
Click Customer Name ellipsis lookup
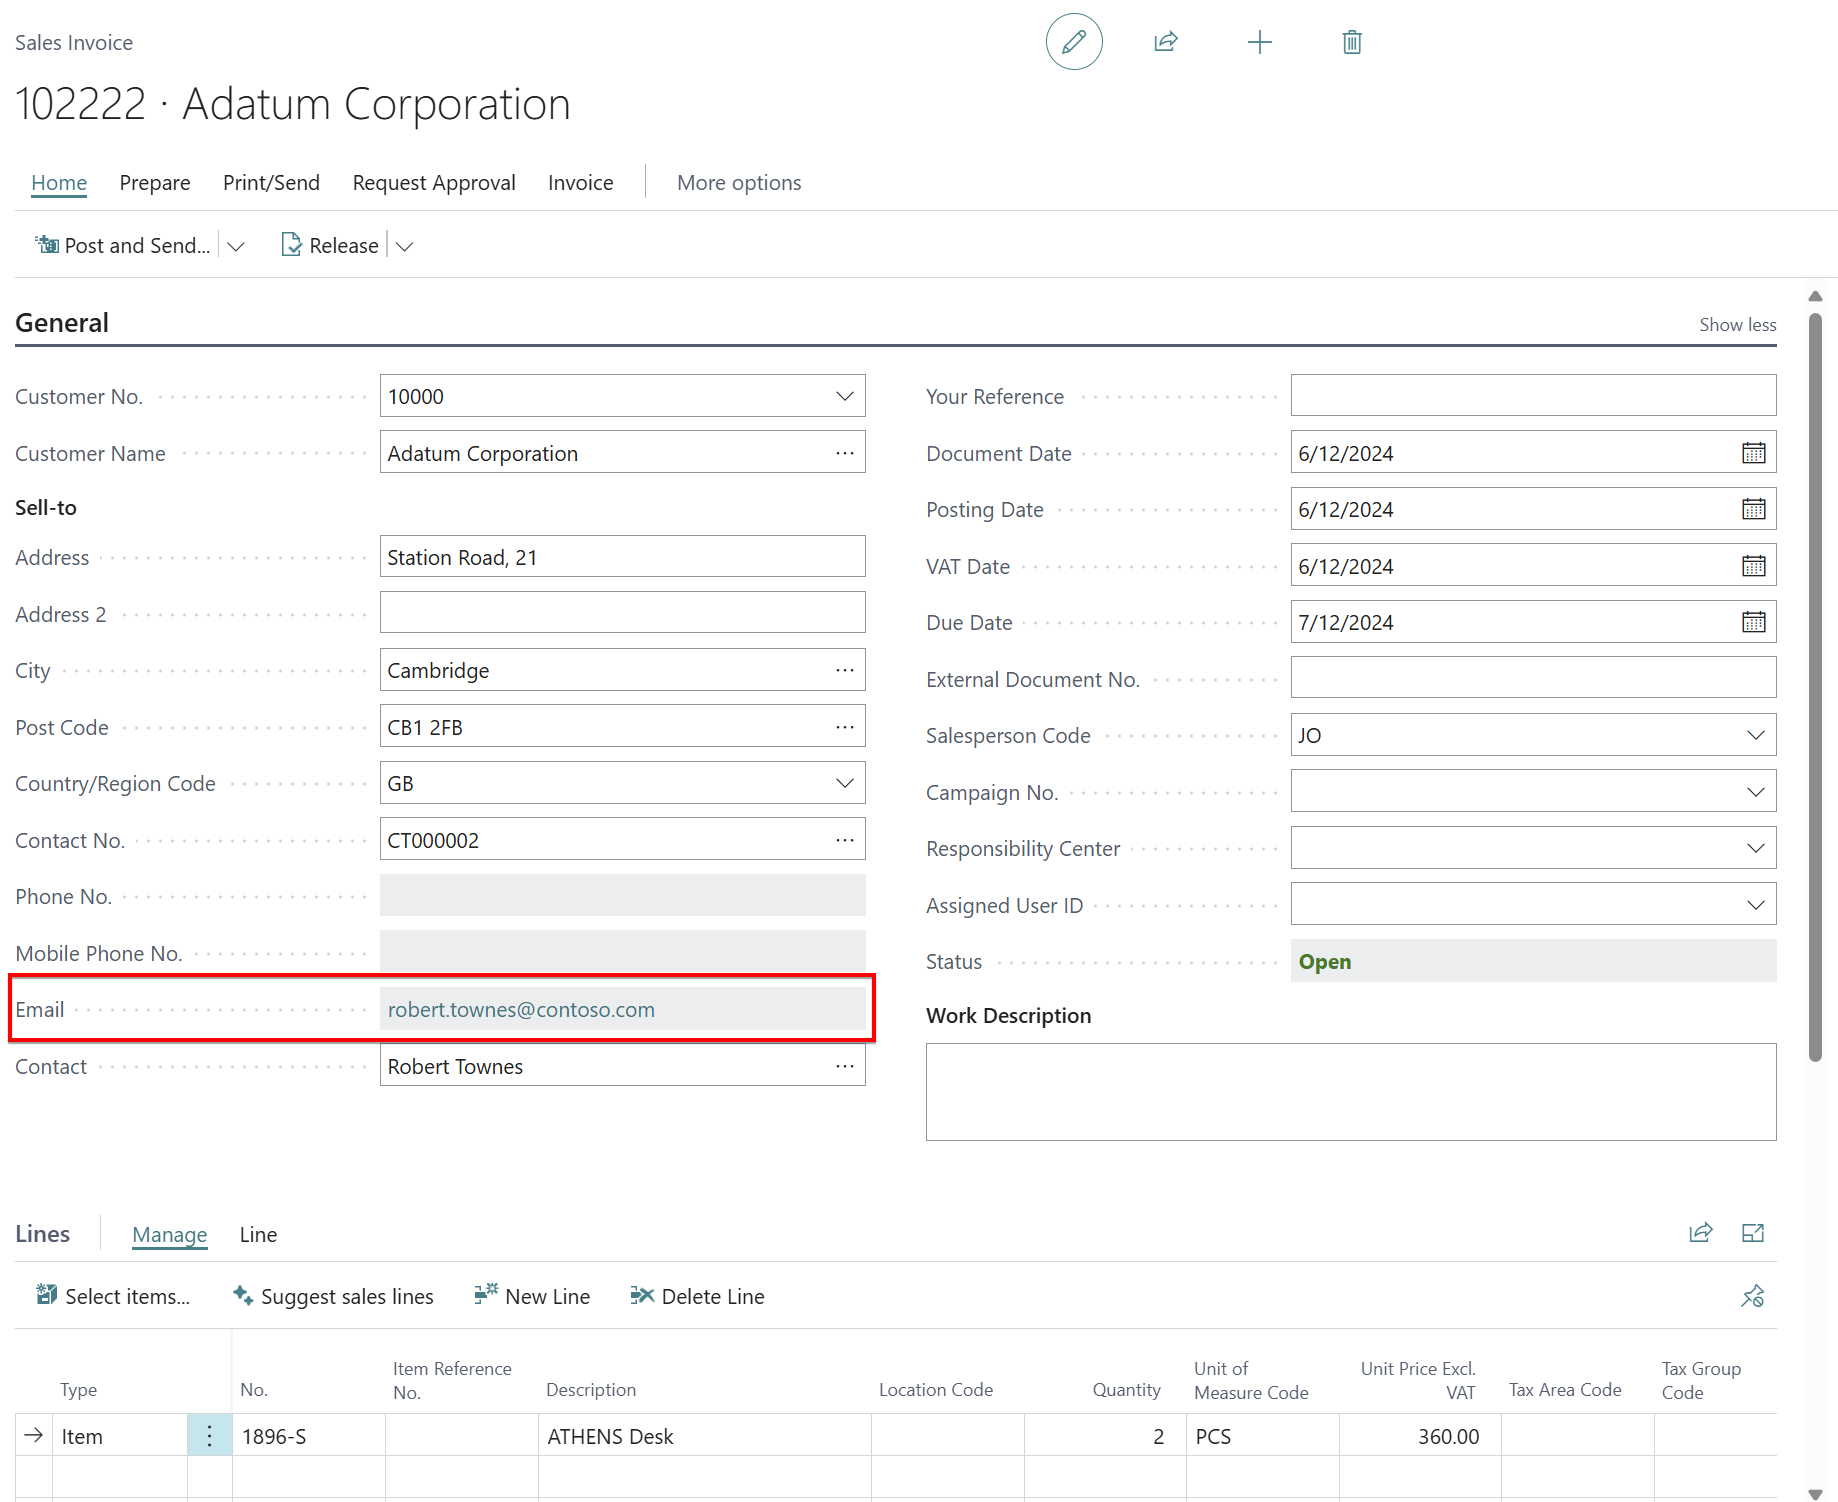point(845,453)
